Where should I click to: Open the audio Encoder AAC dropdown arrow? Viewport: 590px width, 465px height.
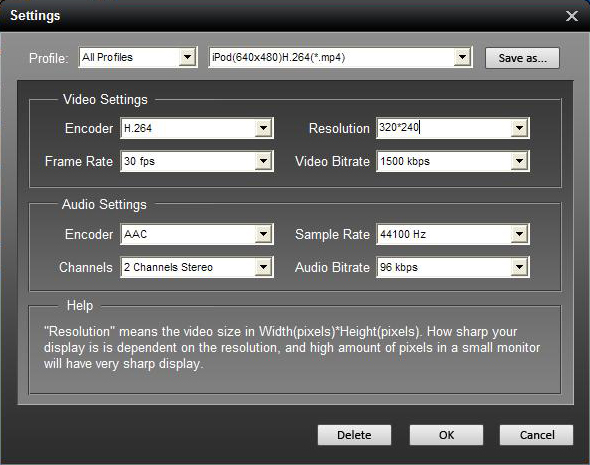click(263, 234)
